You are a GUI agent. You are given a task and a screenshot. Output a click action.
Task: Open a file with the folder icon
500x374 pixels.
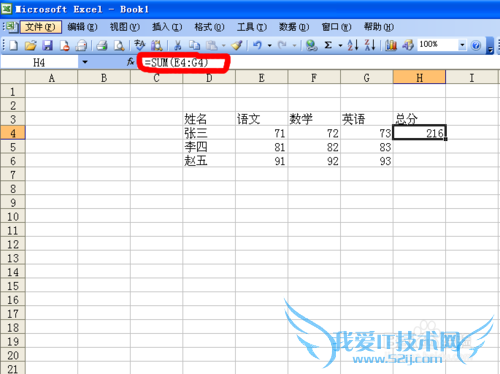coord(30,45)
